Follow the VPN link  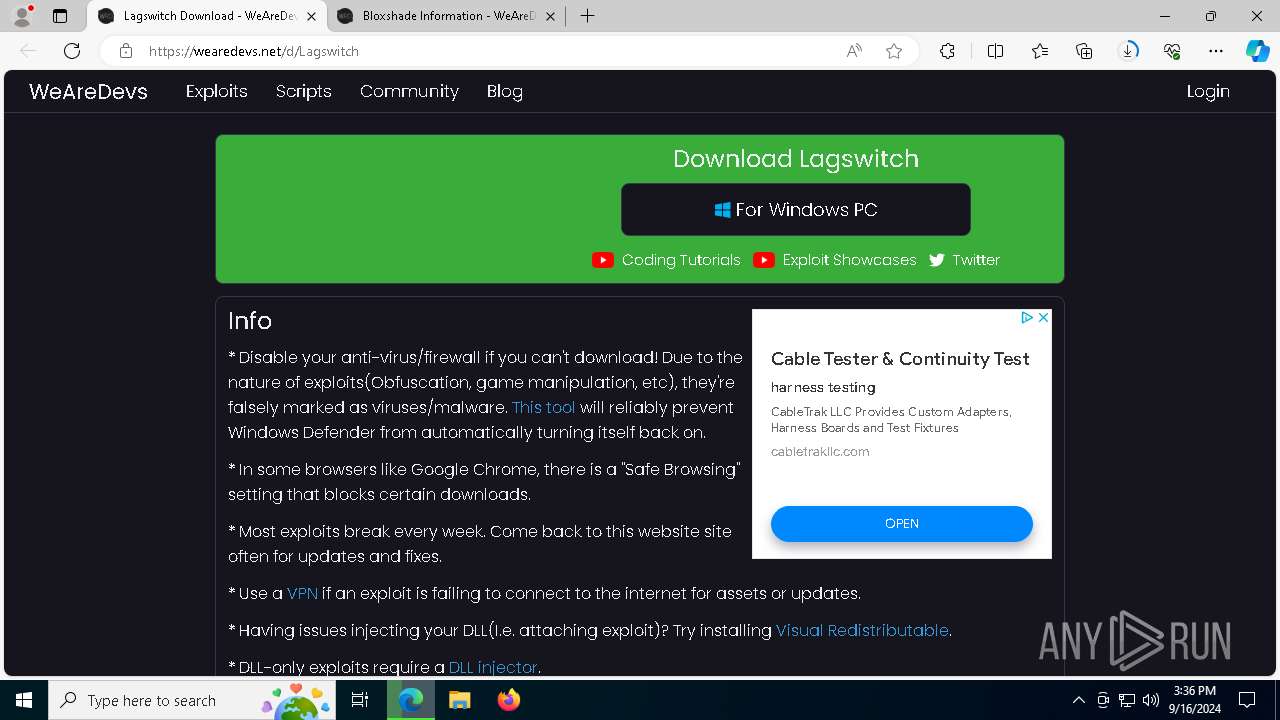[x=302, y=593]
